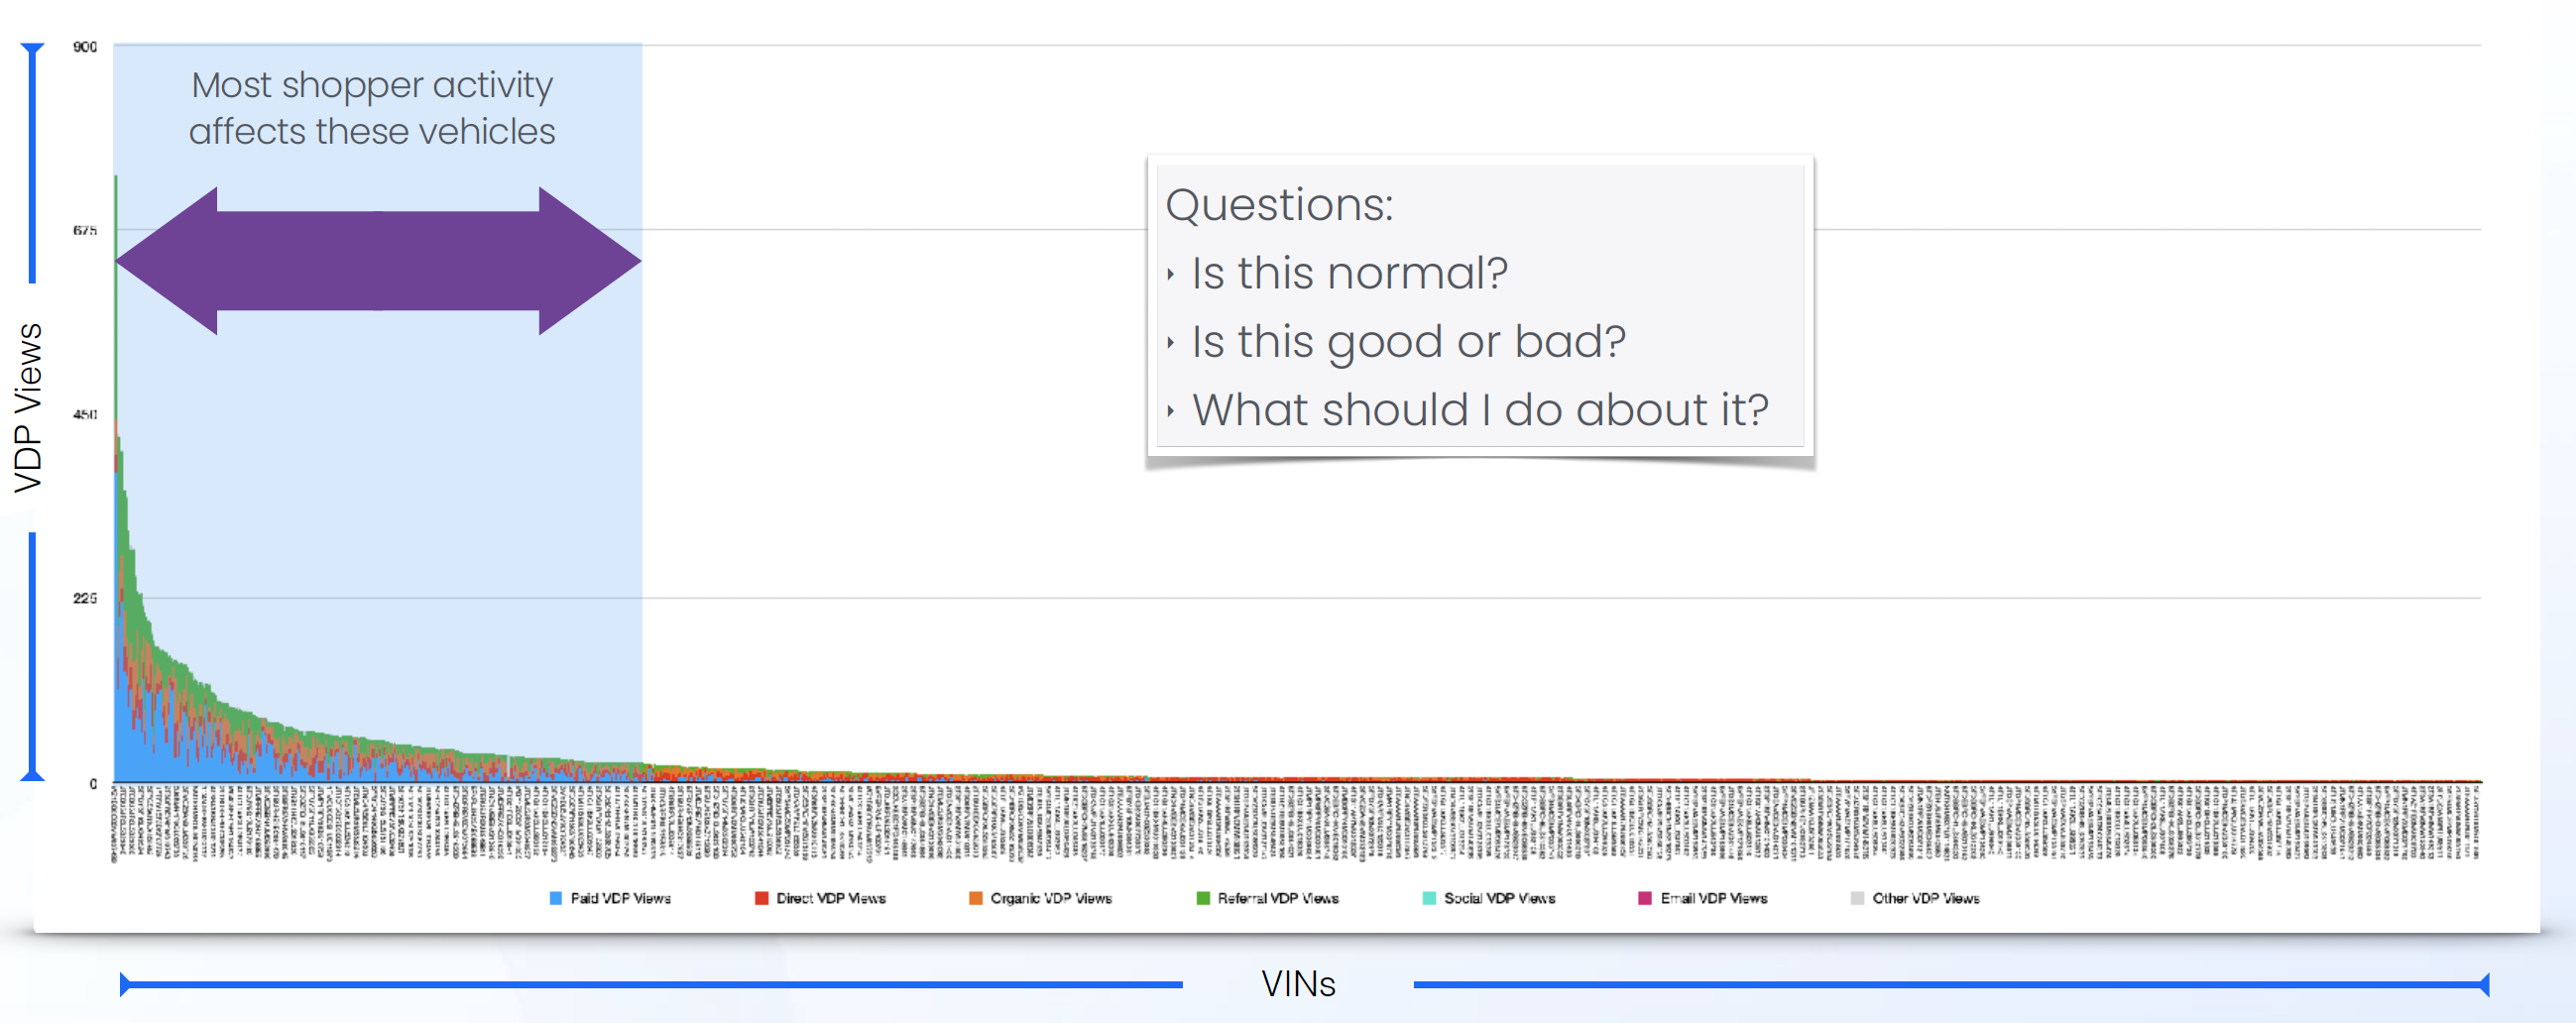Viewport: 2576px width, 1023px height.
Task: Click the 900 y-axis tick label
Action: pos(85,46)
